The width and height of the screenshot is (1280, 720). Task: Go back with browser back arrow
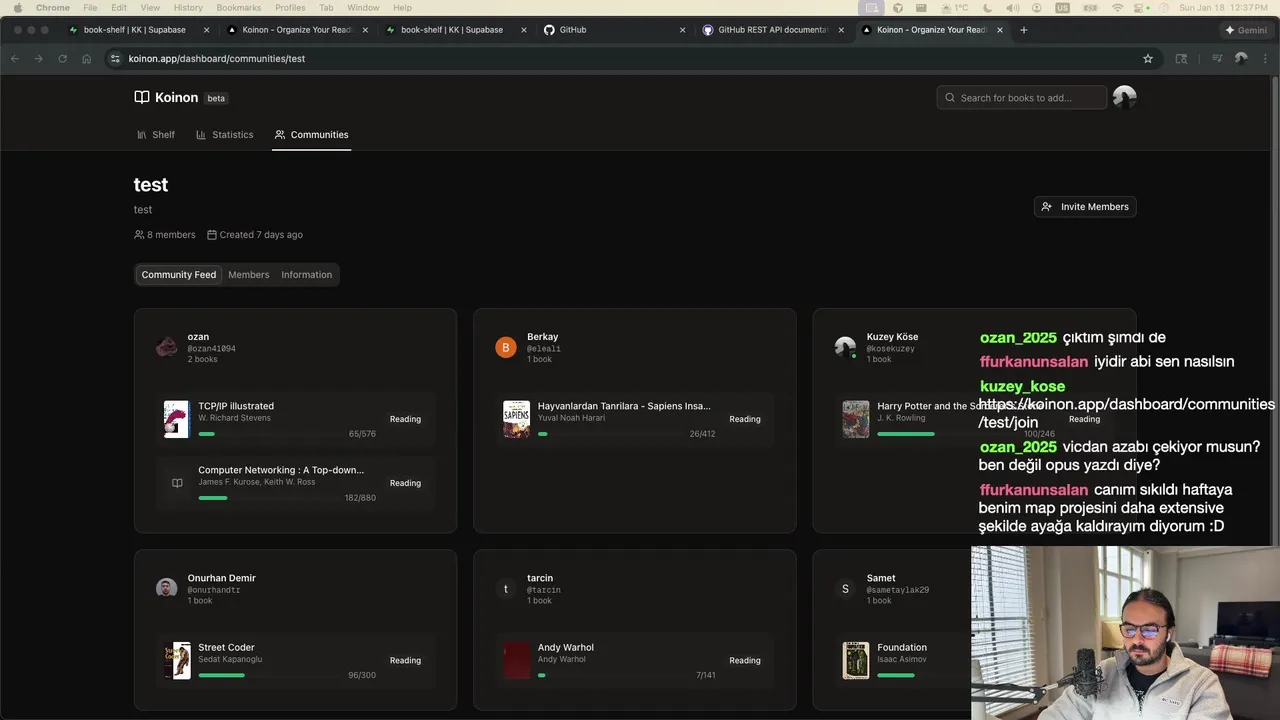coord(15,59)
